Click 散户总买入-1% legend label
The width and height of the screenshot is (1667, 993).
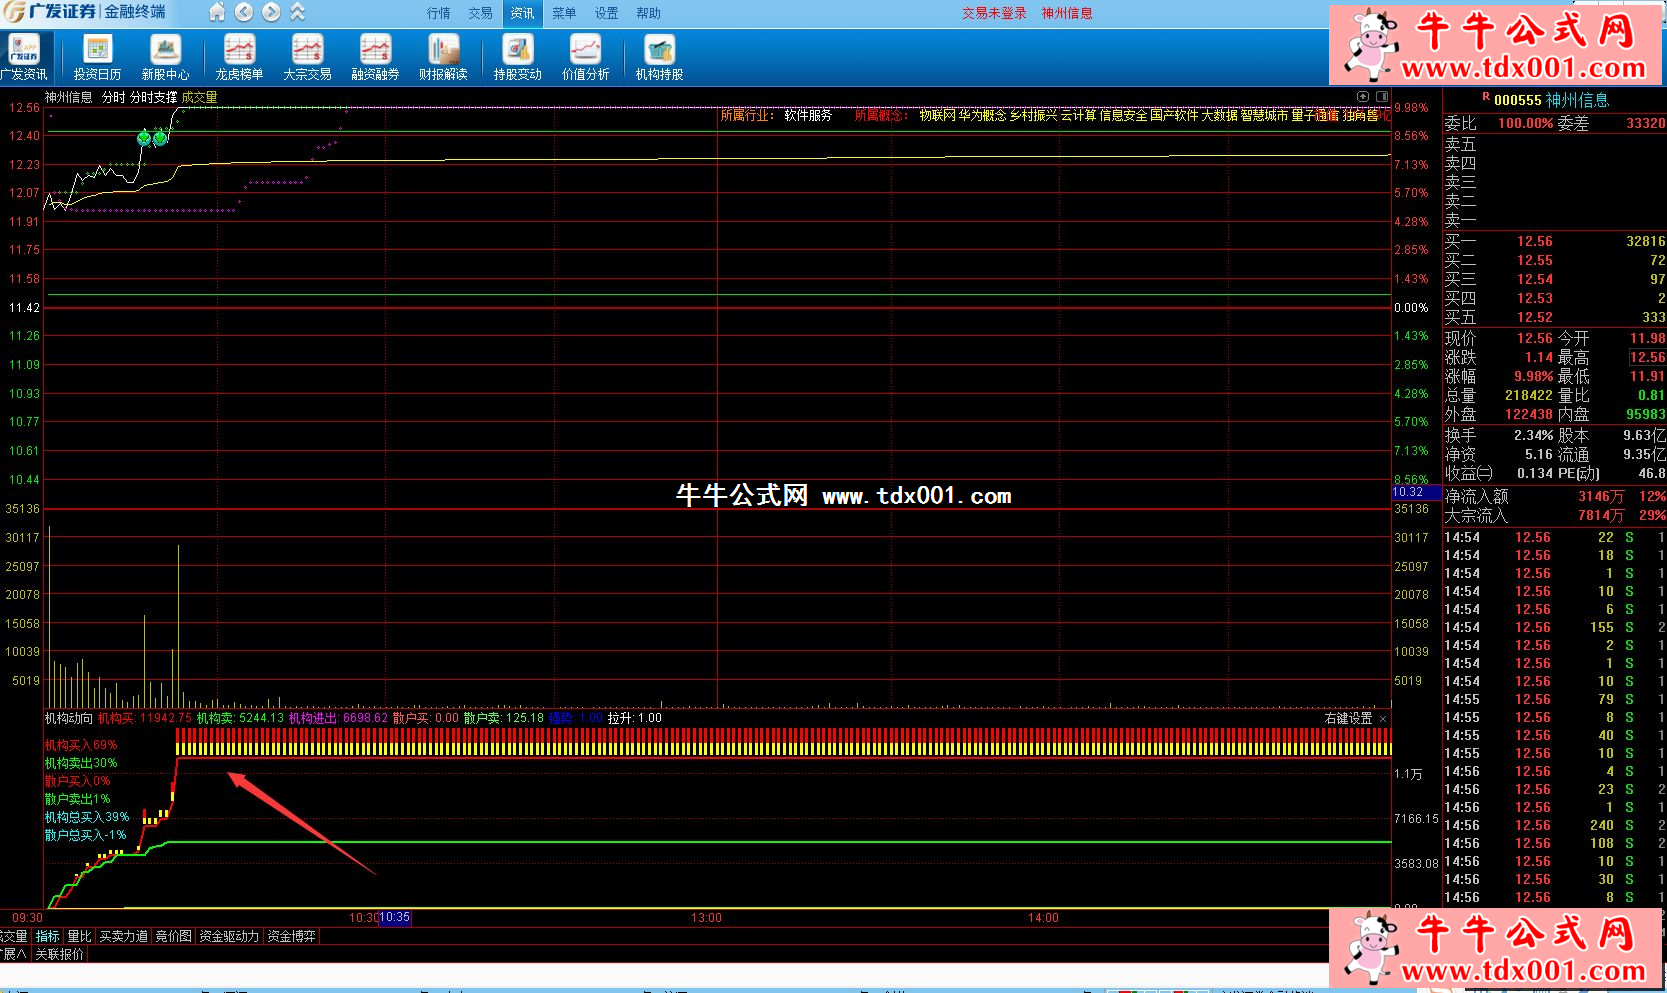pos(85,835)
